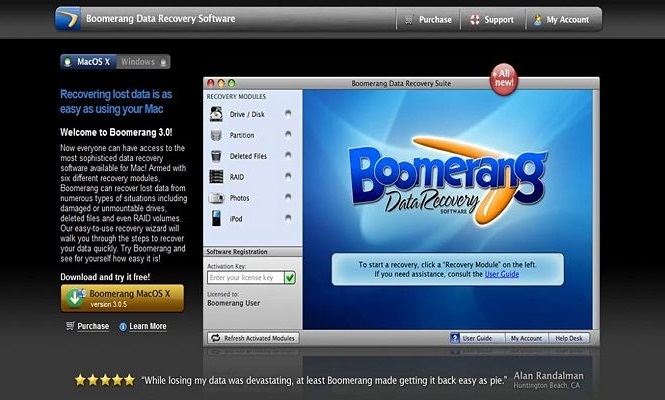Click the Alan Randalman testimonial name
665x400 pixels.
548,375
